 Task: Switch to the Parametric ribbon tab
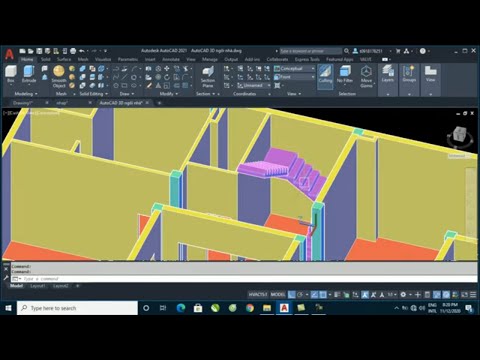click(x=128, y=59)
